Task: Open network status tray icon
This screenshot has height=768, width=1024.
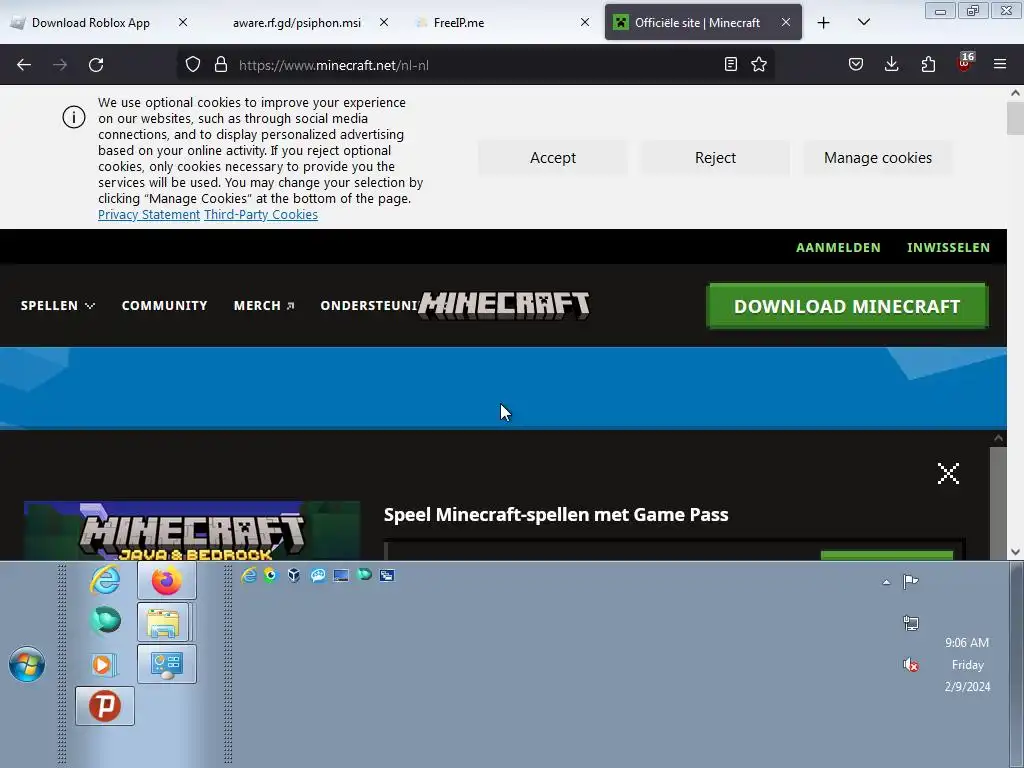Action: [x=911, y=623]
